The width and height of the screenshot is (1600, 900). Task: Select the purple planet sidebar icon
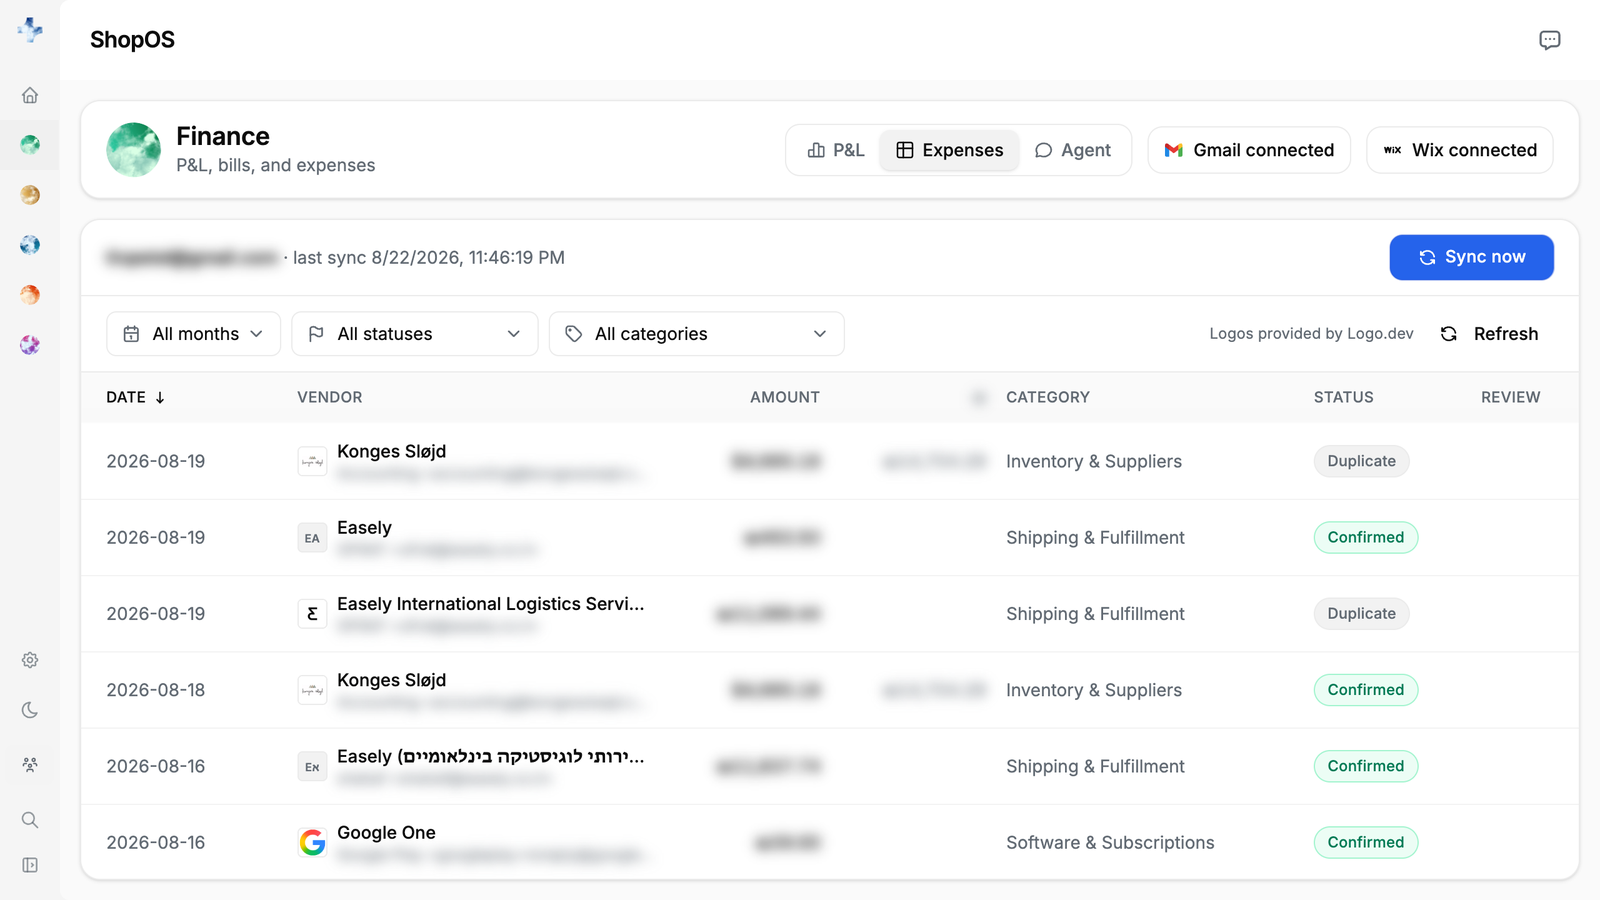point(30,345)
